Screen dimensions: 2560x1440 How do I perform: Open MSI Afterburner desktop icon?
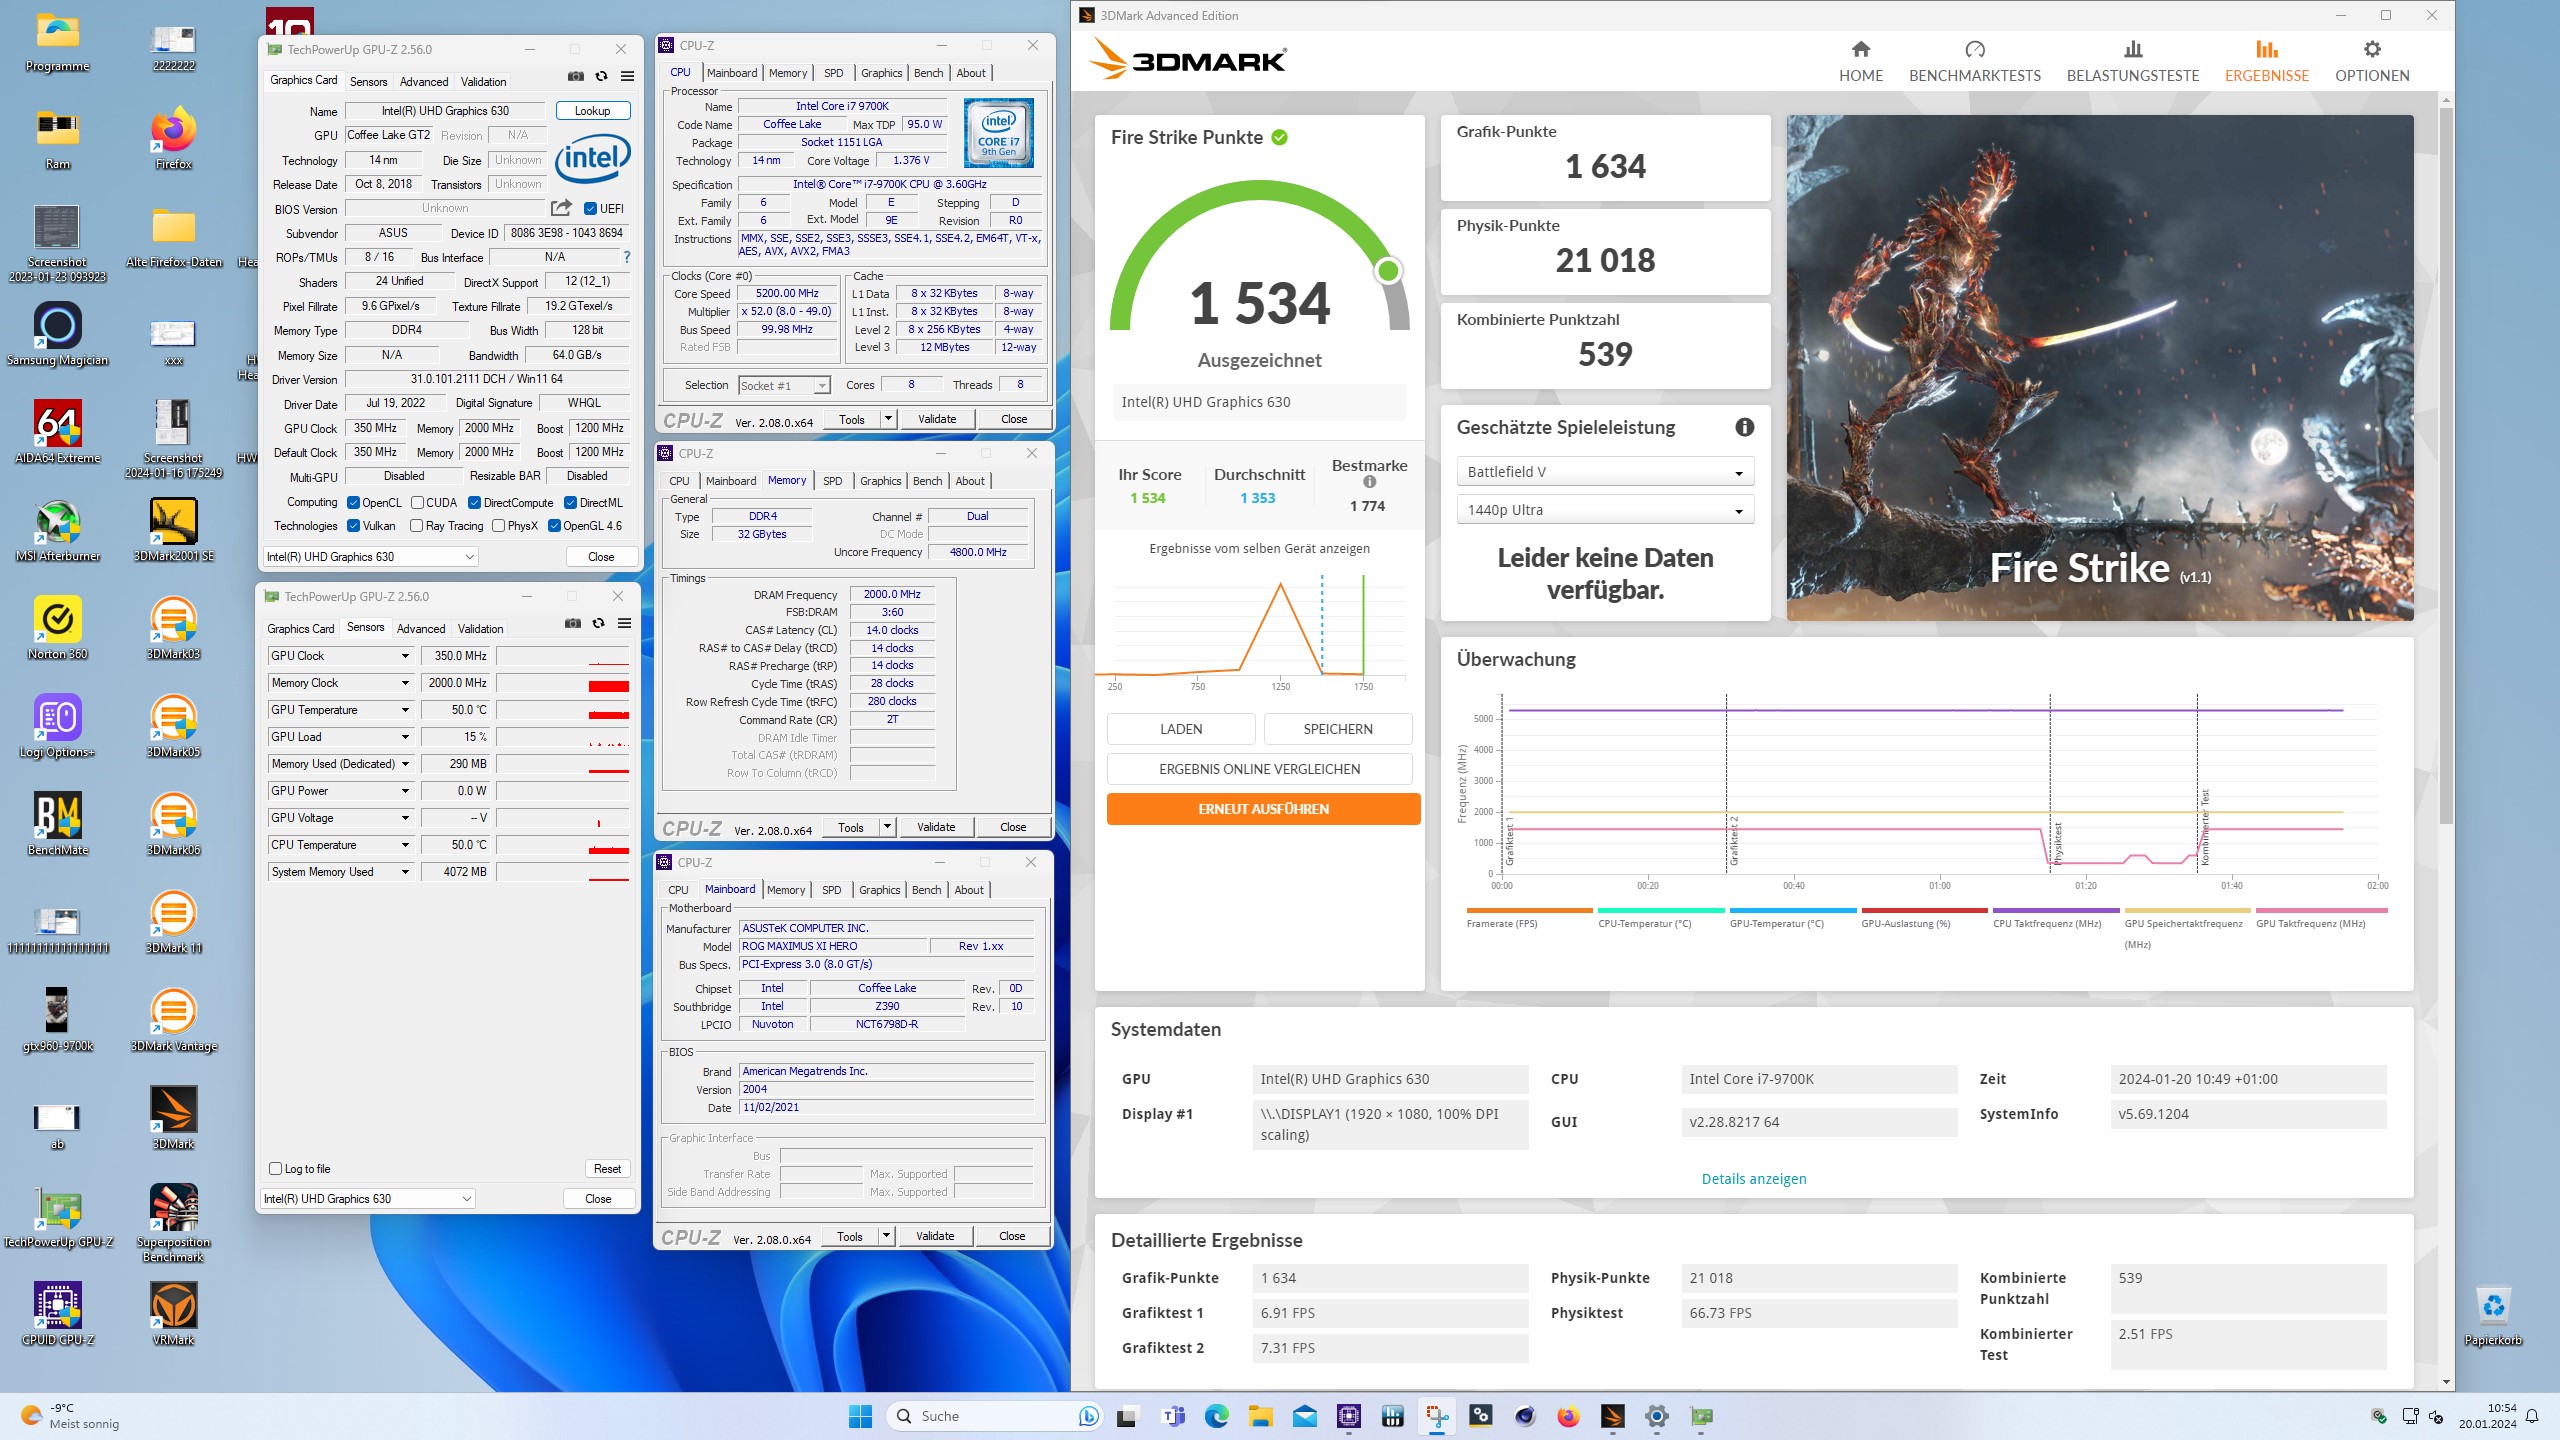coord(57,530)
